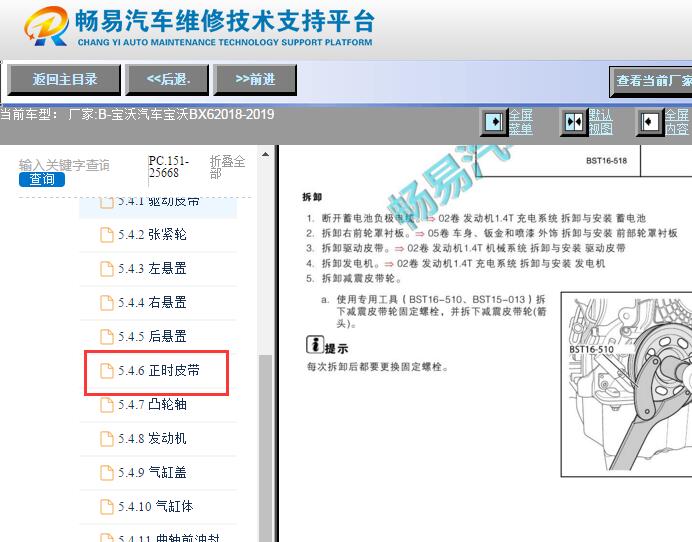Click the page icon beside 5.4.7 凸轮轴

coord(106,405)
